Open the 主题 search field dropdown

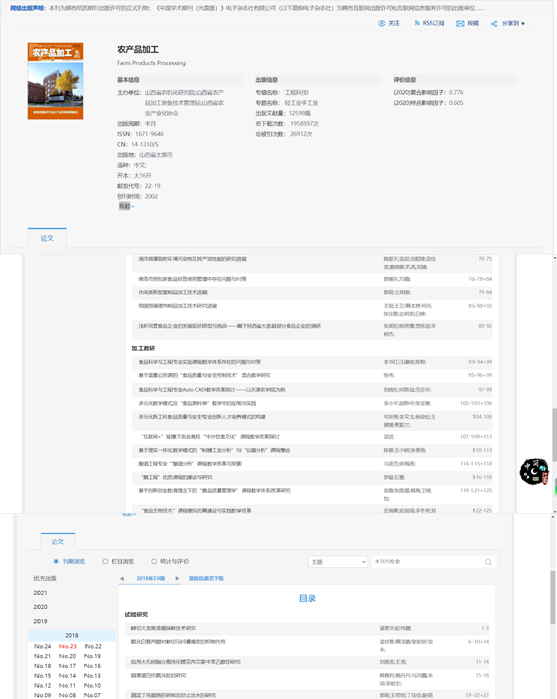[x=338, y=562]
